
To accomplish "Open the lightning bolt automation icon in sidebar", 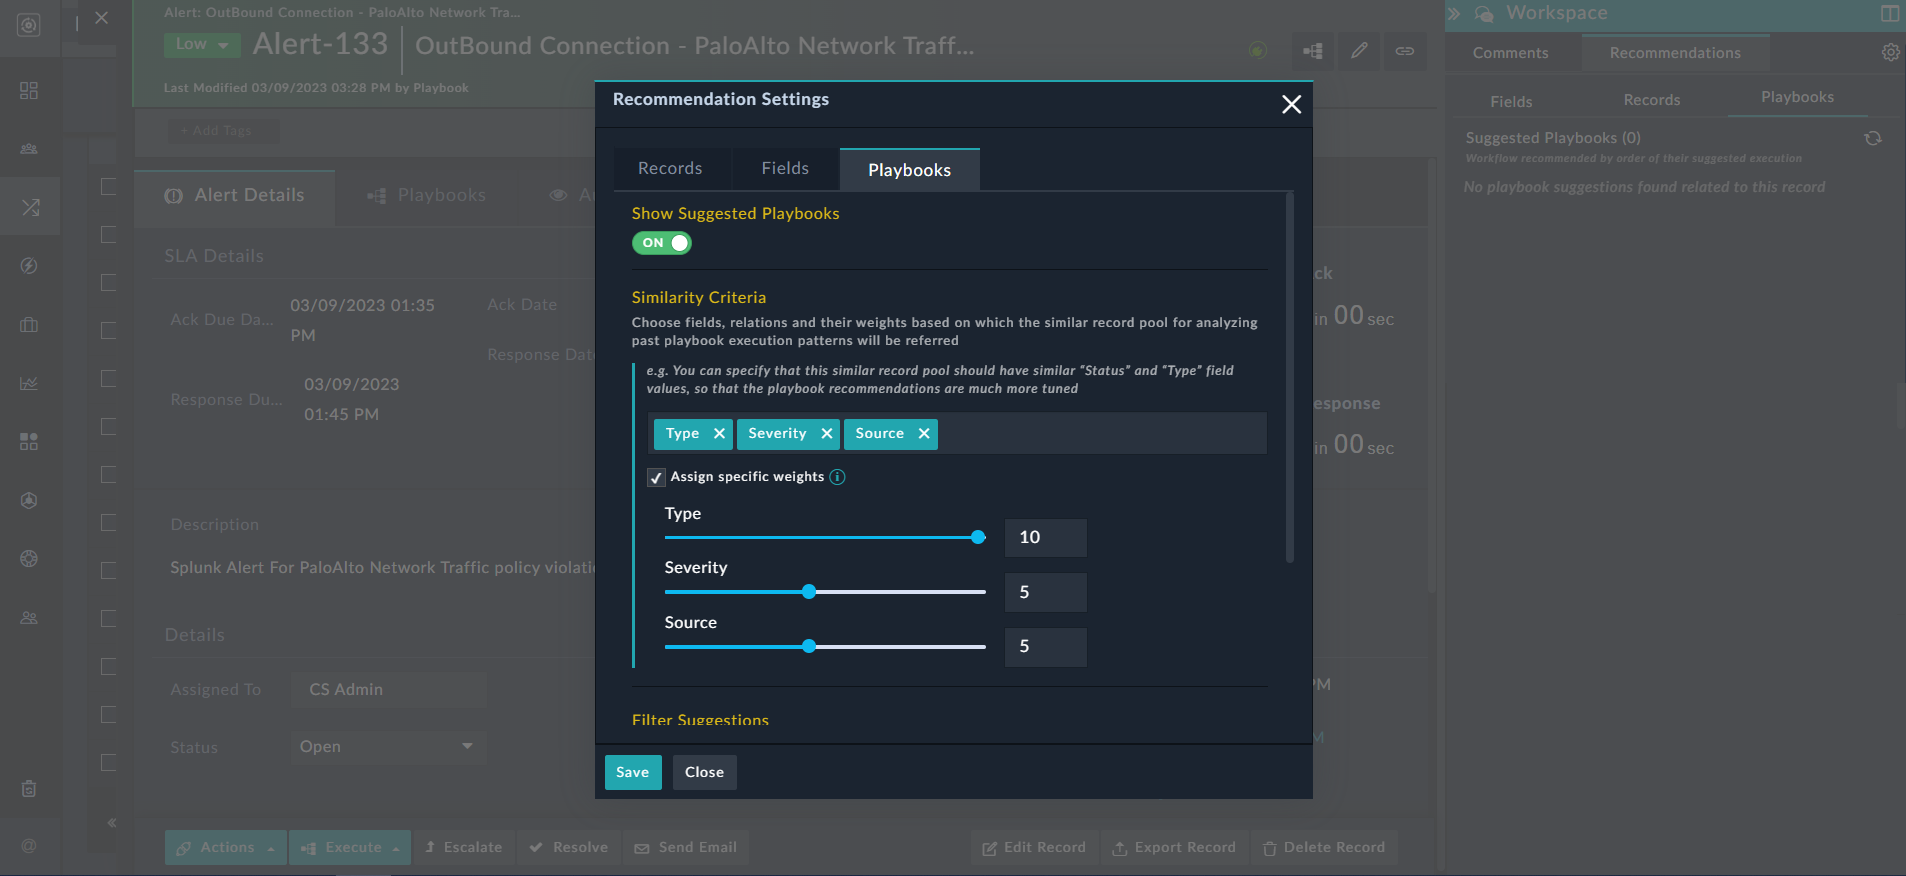I will click(29, 266).
